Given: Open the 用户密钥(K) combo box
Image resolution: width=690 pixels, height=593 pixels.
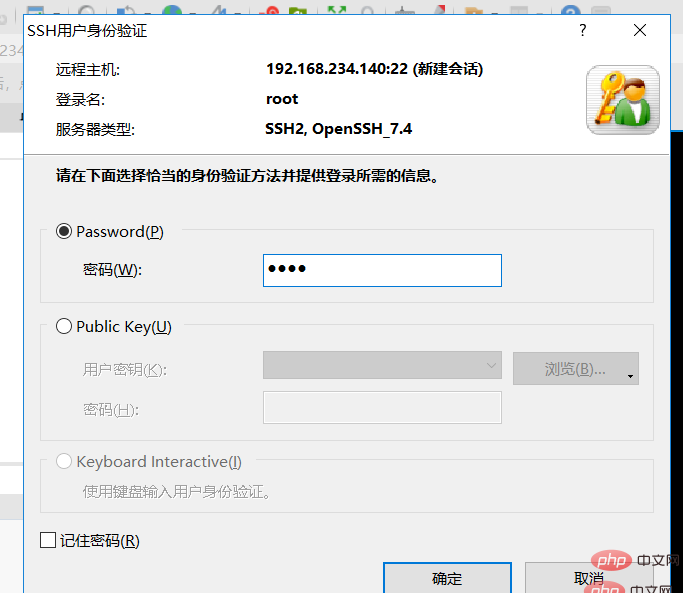Looking at the screenshot, I should pyautogui.click(x=382, y=365).
